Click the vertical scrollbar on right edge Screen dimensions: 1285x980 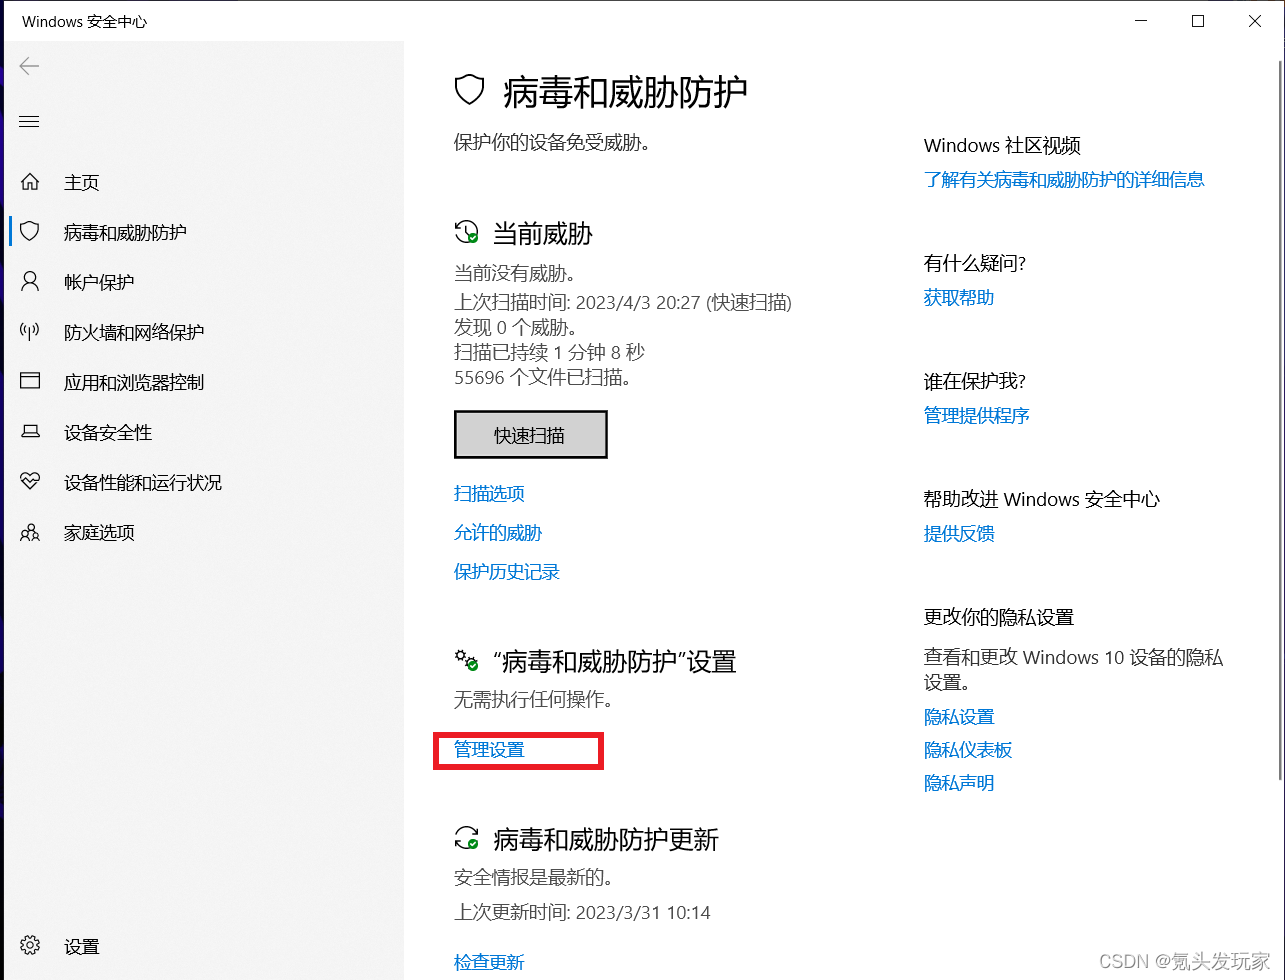click(1281, 420)
